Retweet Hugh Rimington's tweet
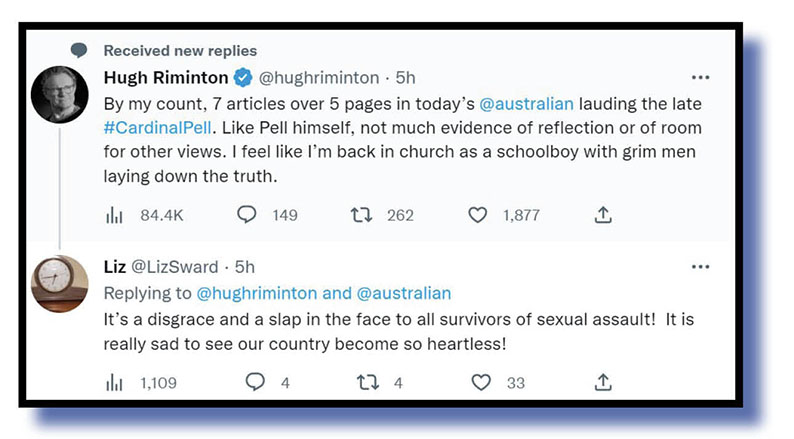This screenshot has width=794, height=439. 362,214
